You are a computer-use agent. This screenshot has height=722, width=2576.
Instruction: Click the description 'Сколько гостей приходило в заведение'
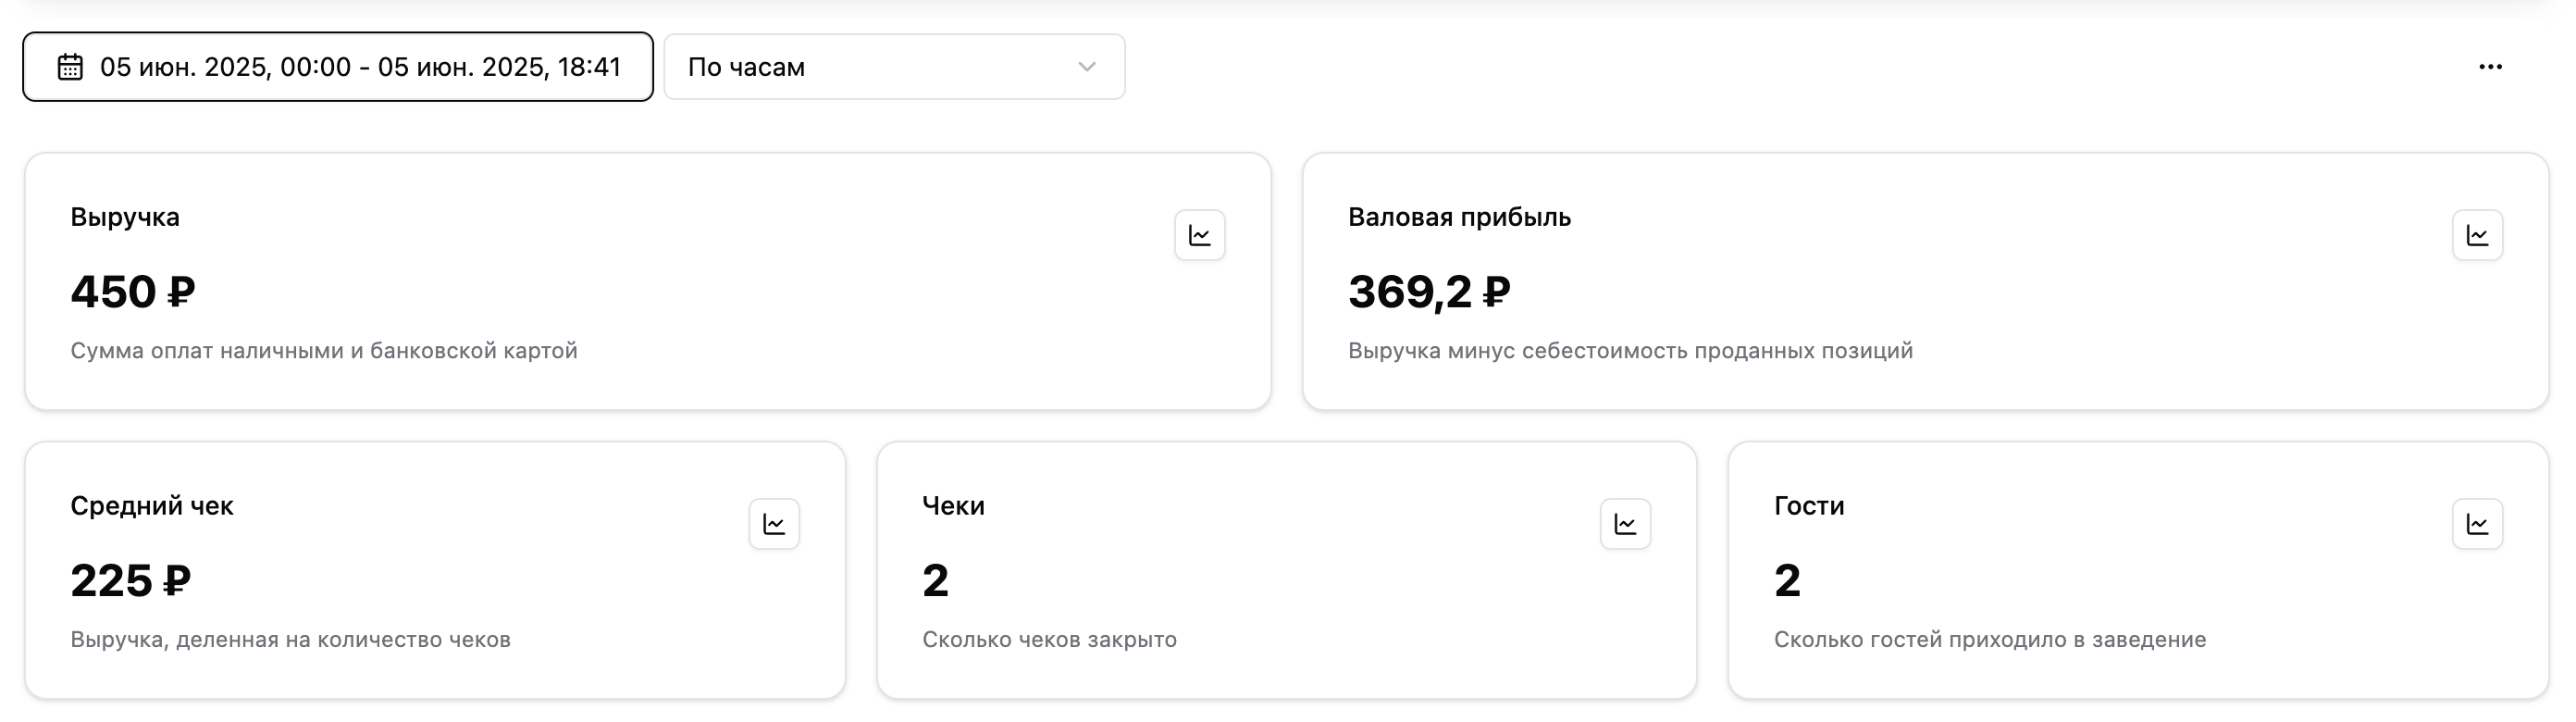[x=1989, y=640]
